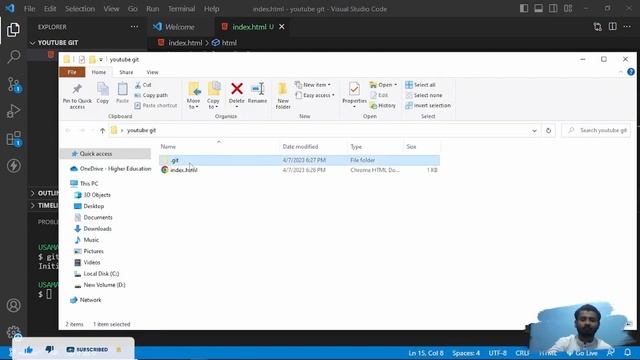Viewport: 640px width, 360px height.
Task: Click Go Live in status bar
Action: click(582, 353)
